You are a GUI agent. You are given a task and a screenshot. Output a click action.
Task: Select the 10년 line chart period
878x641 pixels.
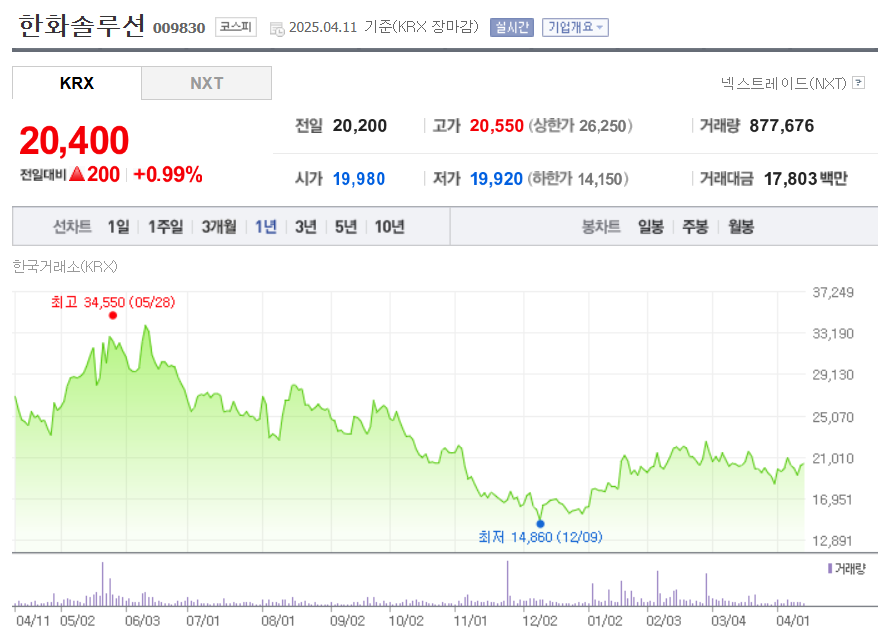tap(389, 227)
